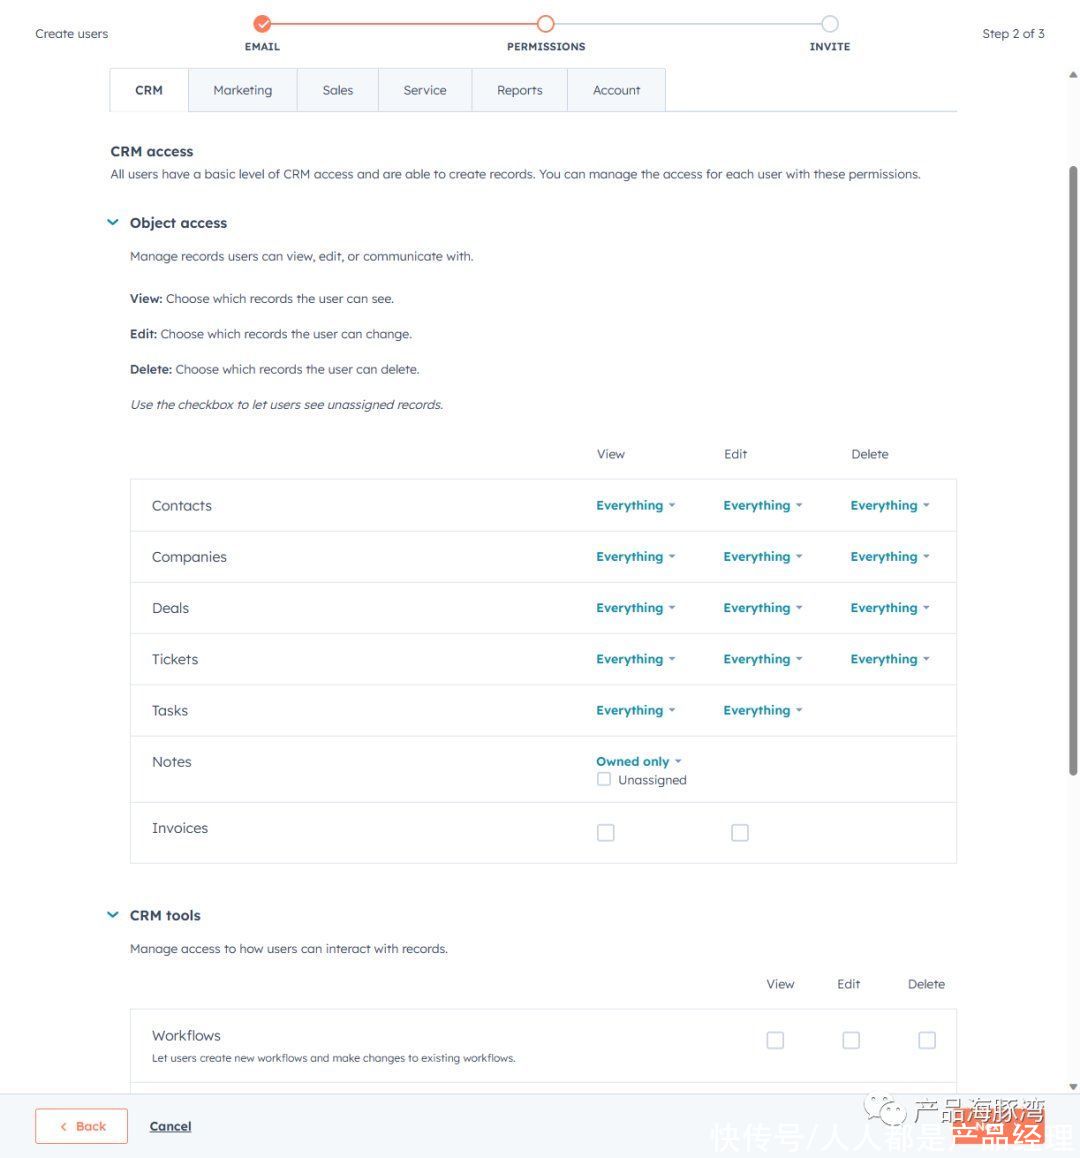Enable Invoices View checkbox
1080x1158 pixels.
point(606,832)
